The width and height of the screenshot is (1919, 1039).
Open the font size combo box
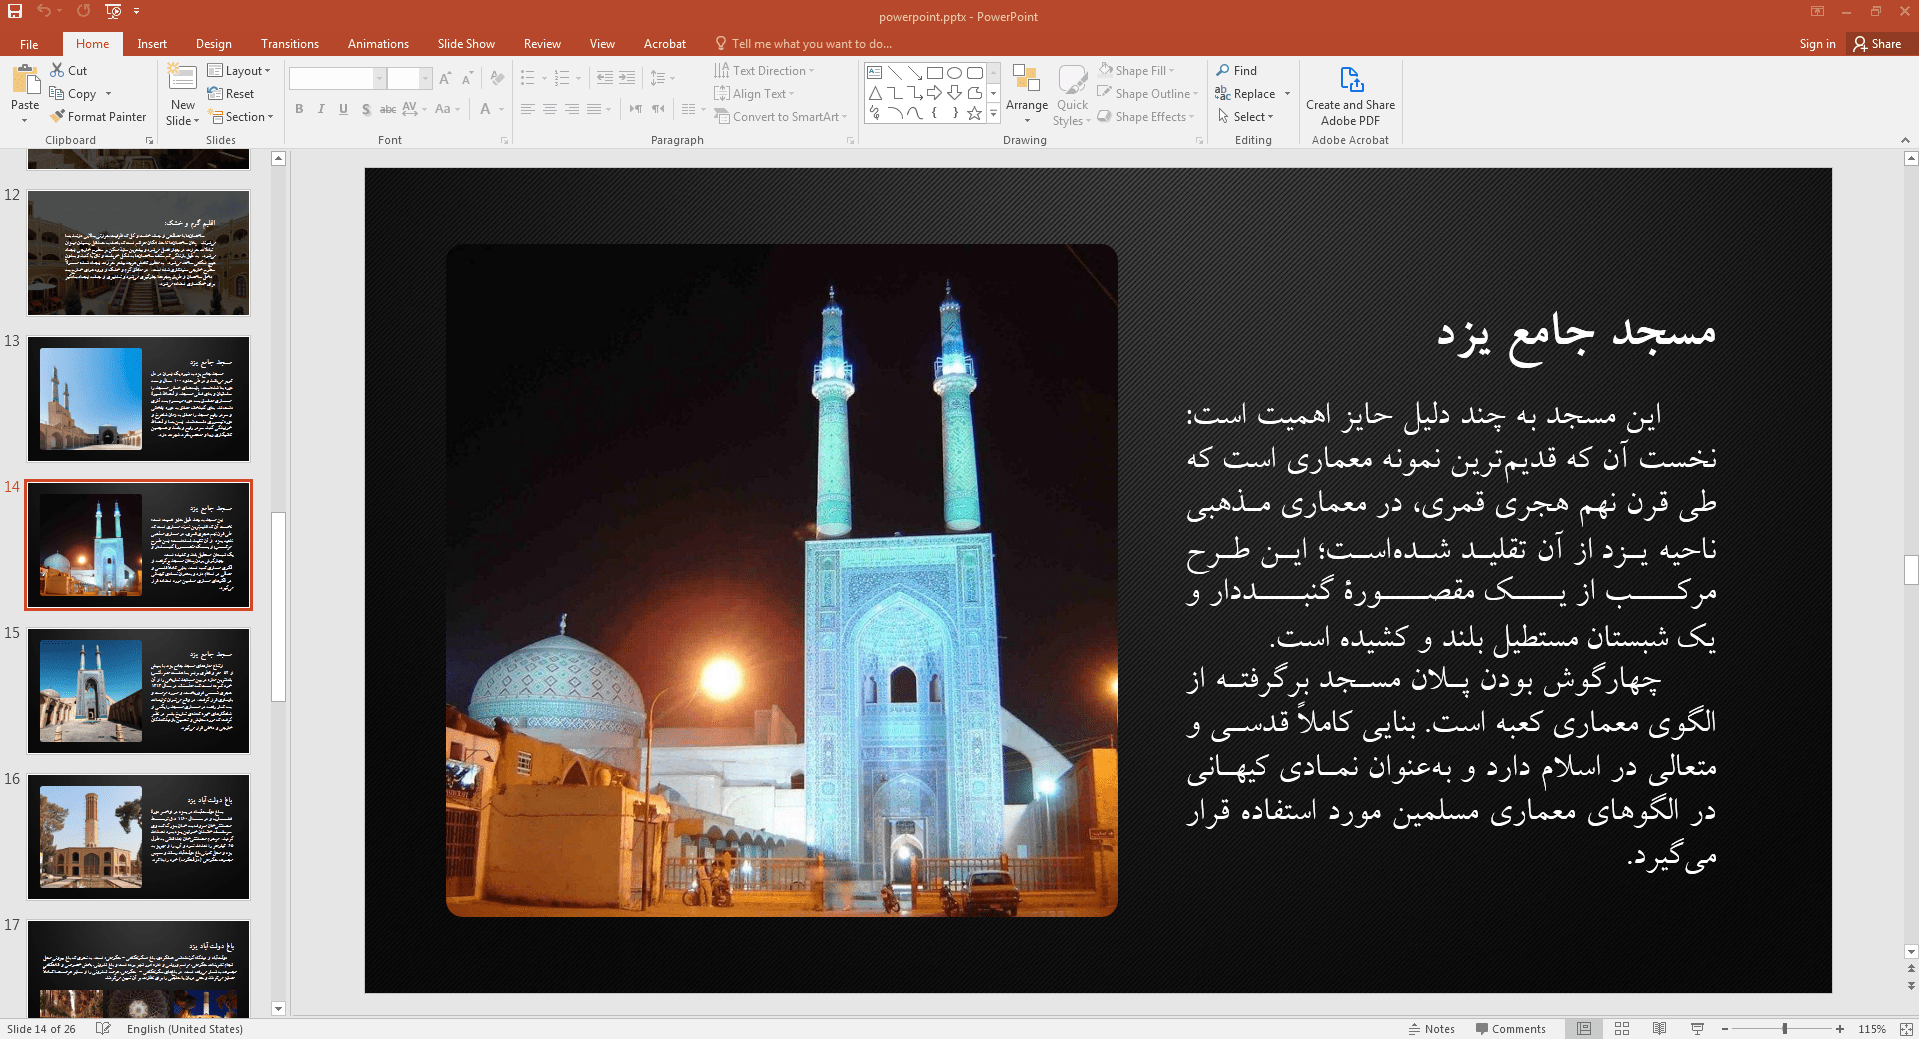[409, 78]
